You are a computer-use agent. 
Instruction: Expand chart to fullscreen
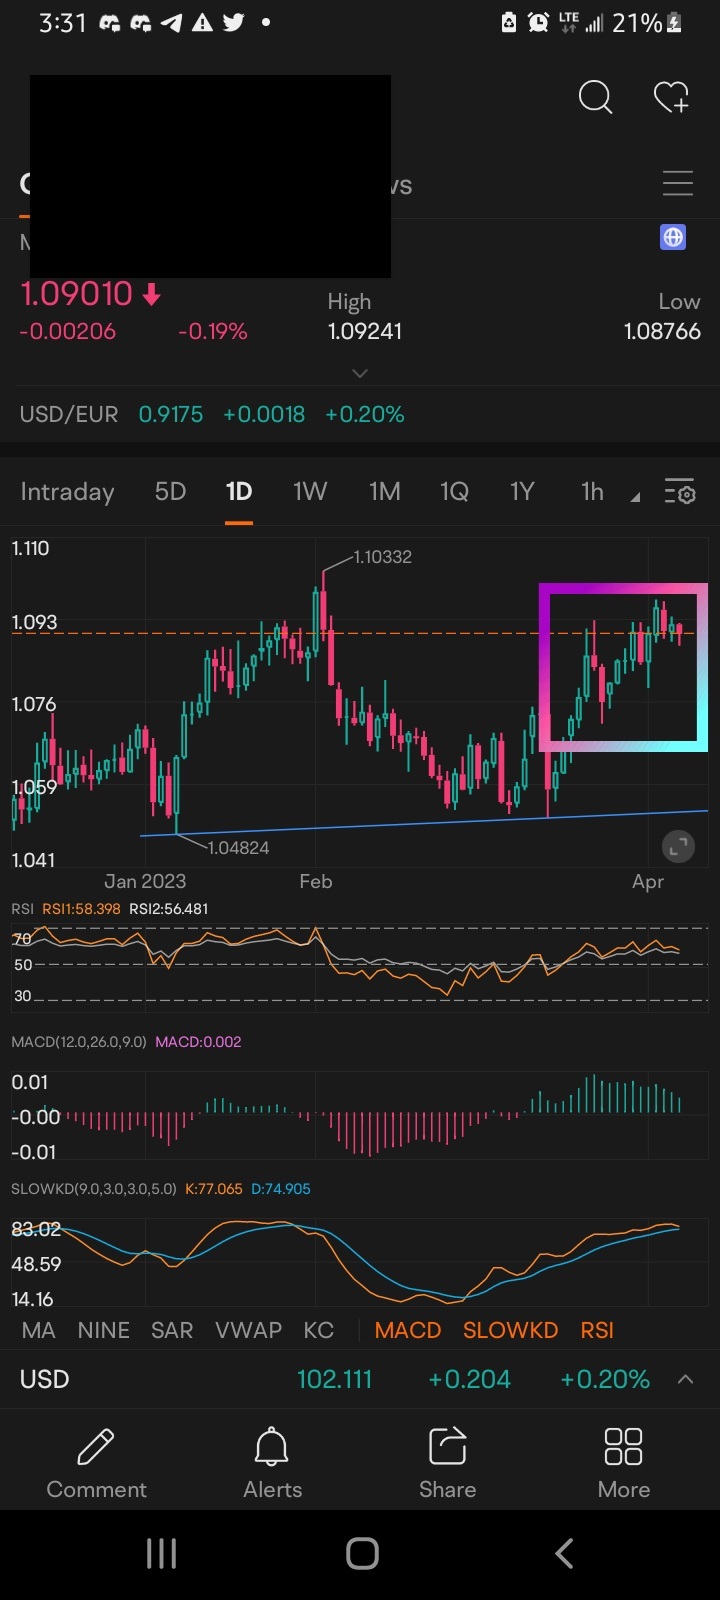point(678,847)
